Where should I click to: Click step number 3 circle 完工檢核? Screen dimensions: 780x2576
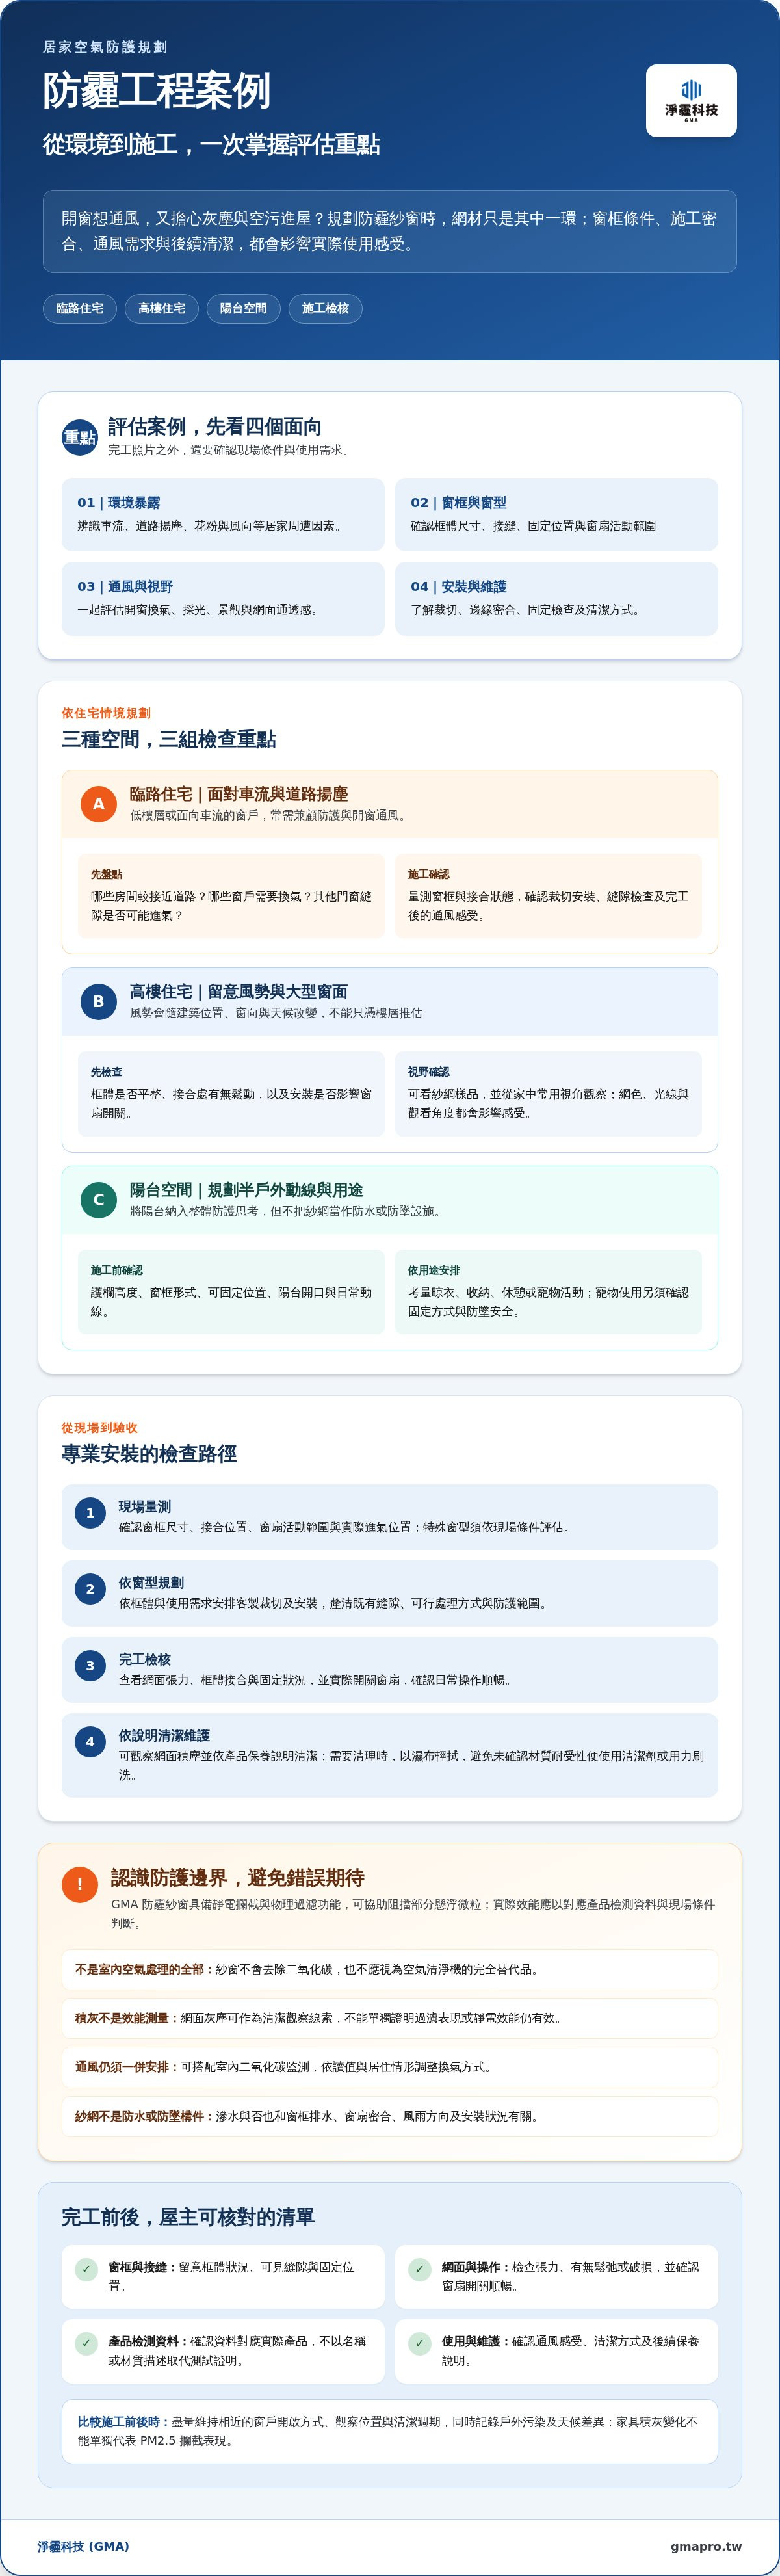[x=90, y=1666]
